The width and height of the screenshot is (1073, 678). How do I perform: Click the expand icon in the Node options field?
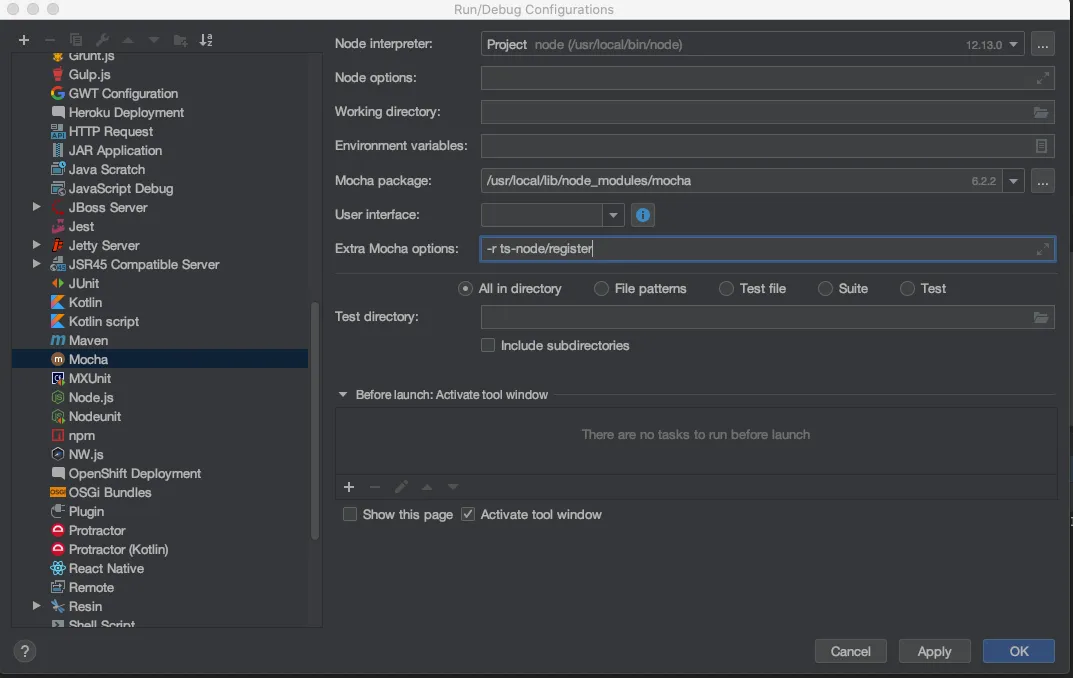pos(1042,78)
